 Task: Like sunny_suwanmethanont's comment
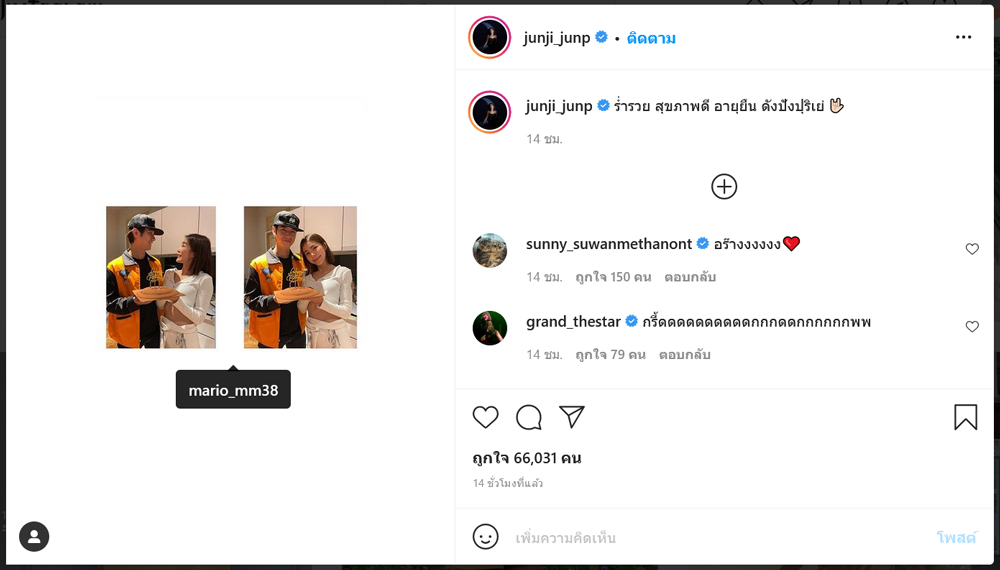972,249
